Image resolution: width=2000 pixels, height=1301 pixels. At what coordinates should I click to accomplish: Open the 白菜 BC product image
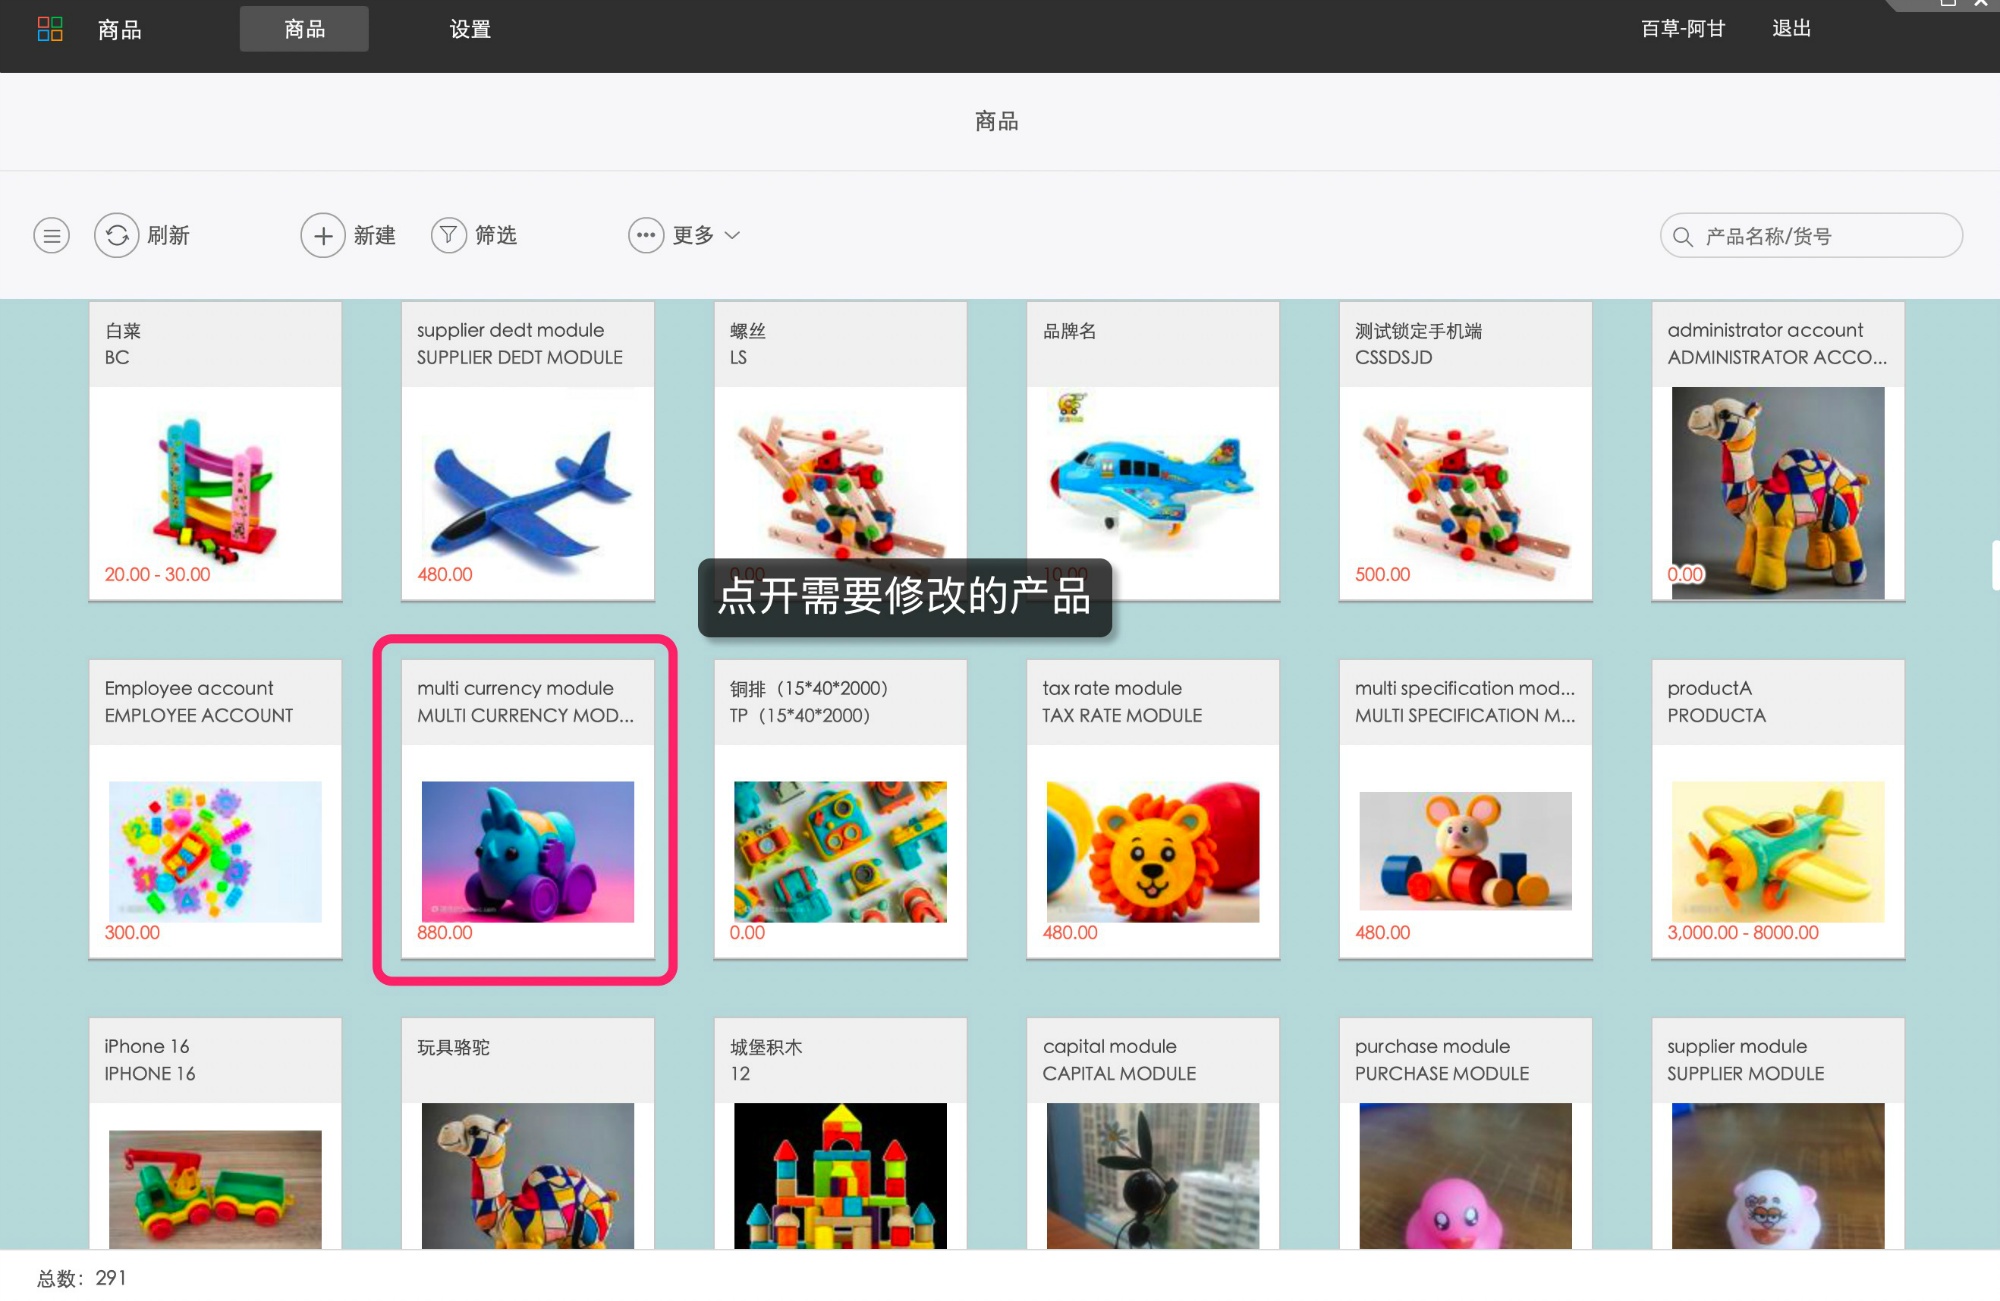(215, 492)
